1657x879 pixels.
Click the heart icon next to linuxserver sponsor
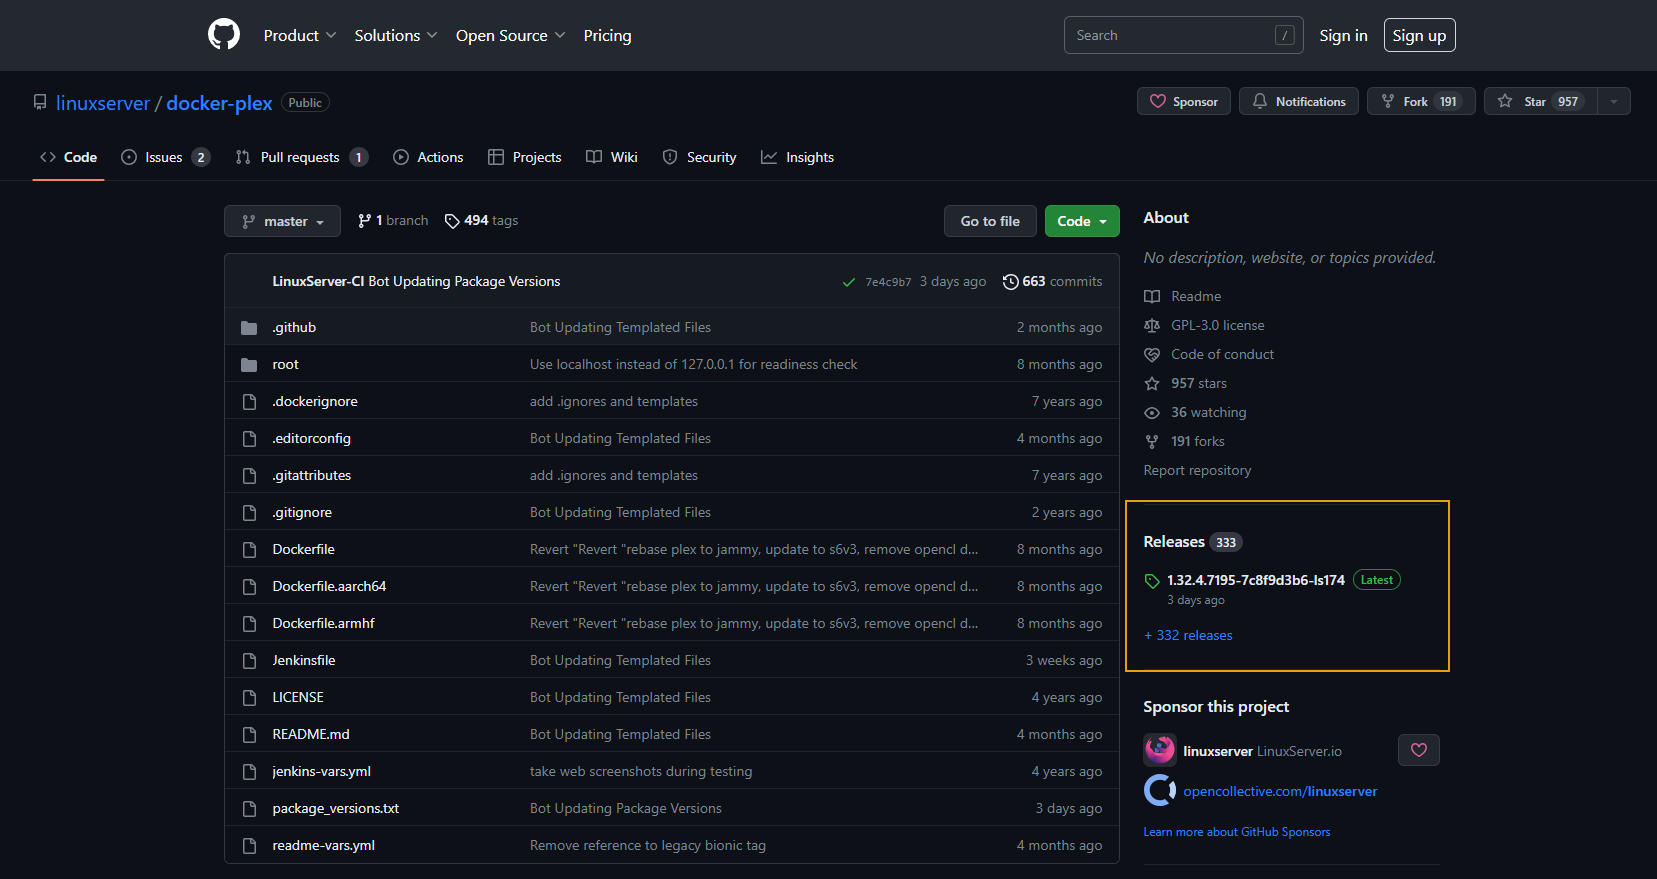(x=1418, y=750)
